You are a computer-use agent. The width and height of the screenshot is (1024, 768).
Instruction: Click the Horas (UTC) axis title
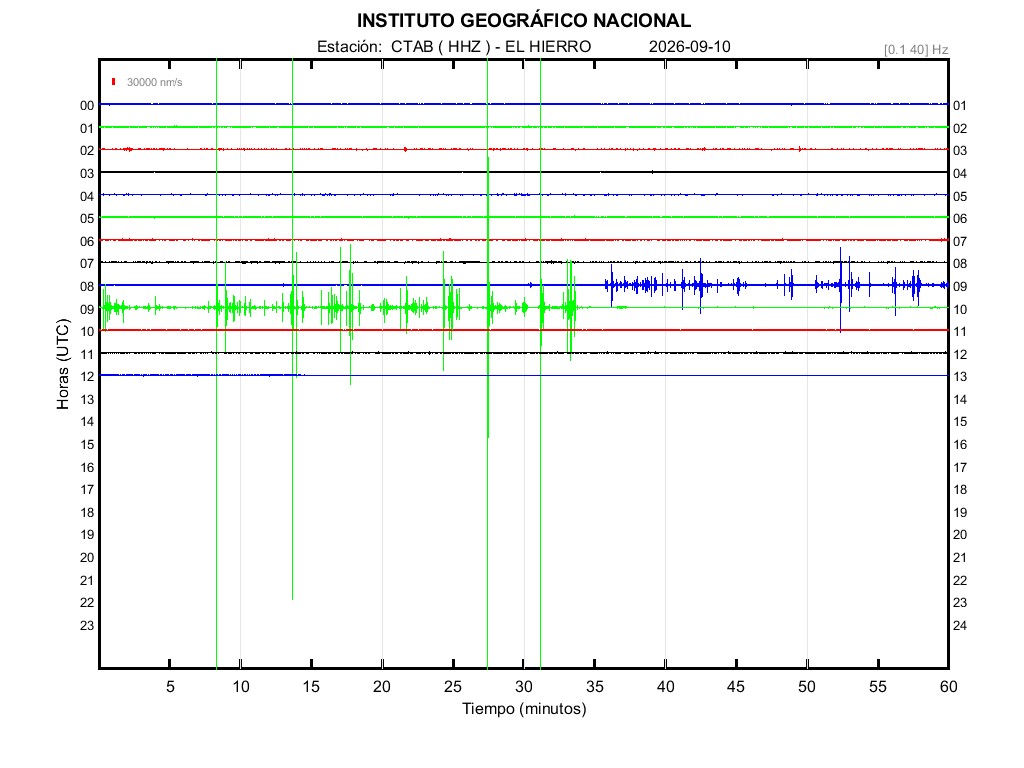tap(63, 364)
